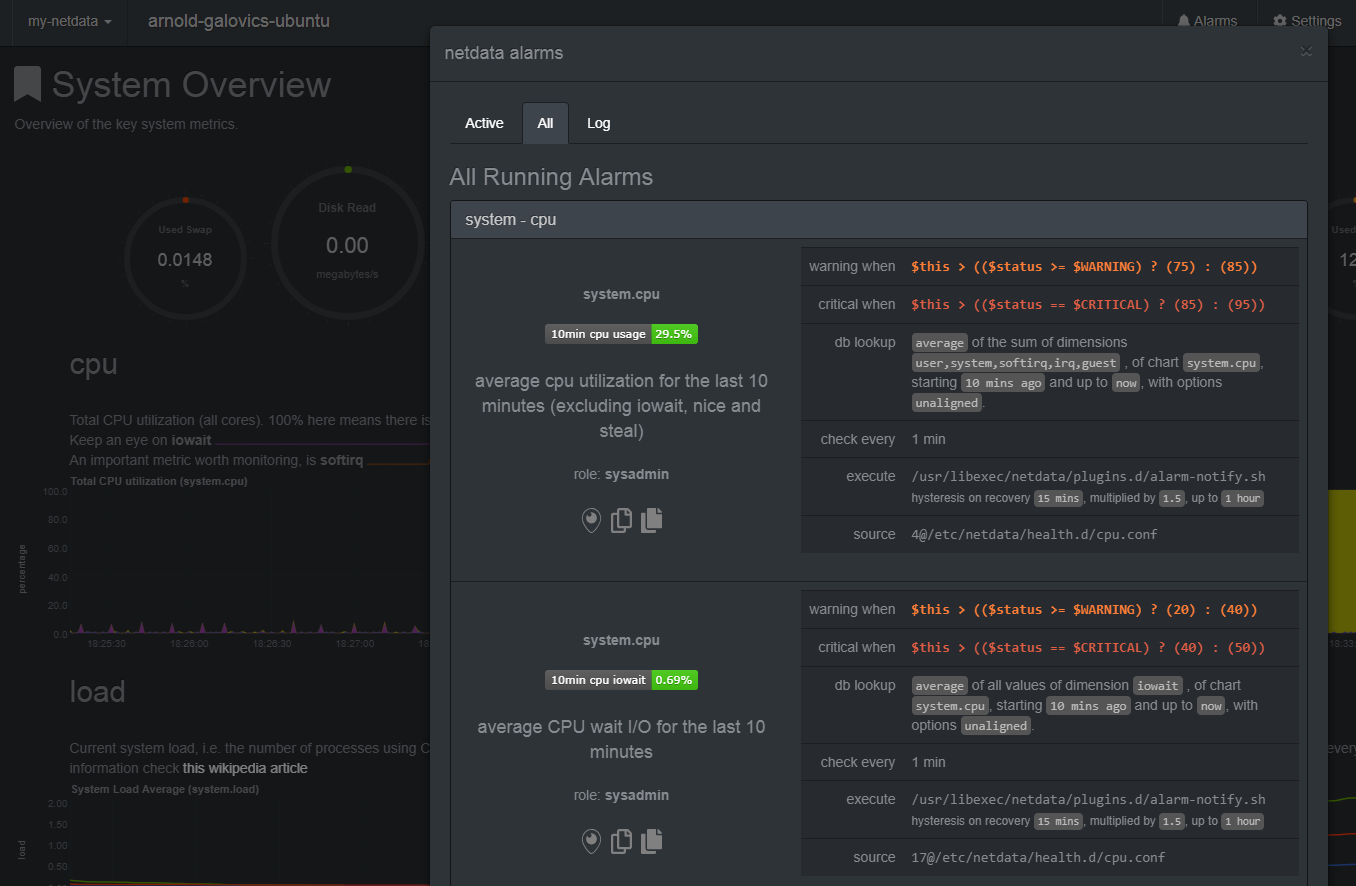
Task: Click the 10min cpu iowait 0.69% badge
Action: 621,680
